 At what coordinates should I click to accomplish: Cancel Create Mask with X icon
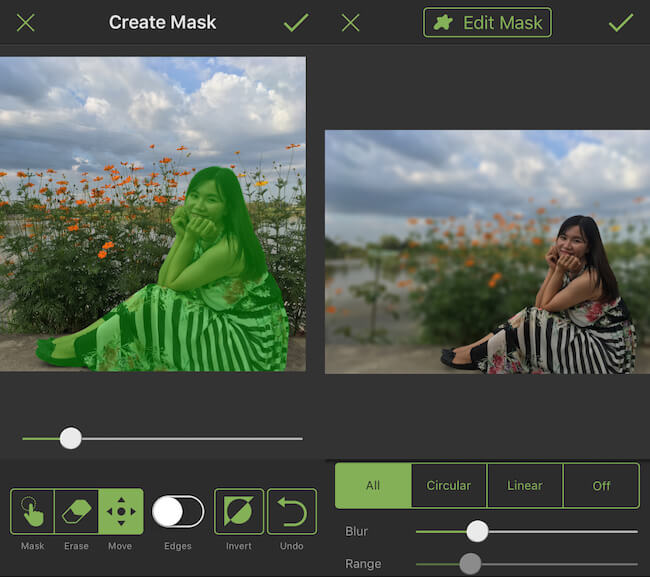(26, 23)
